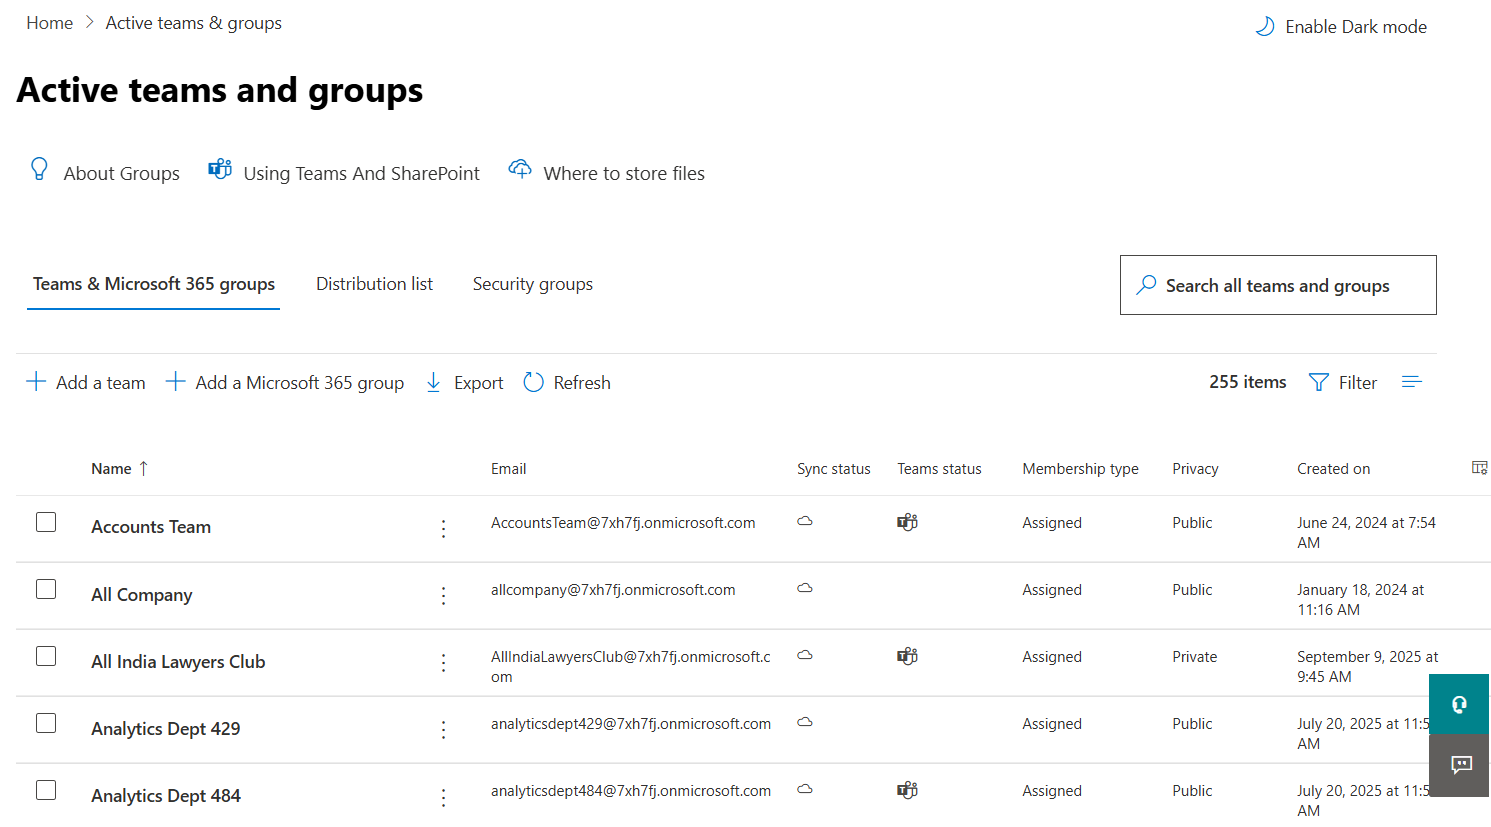Click the Refresh circular arrow button

click(x=567, y=382)
